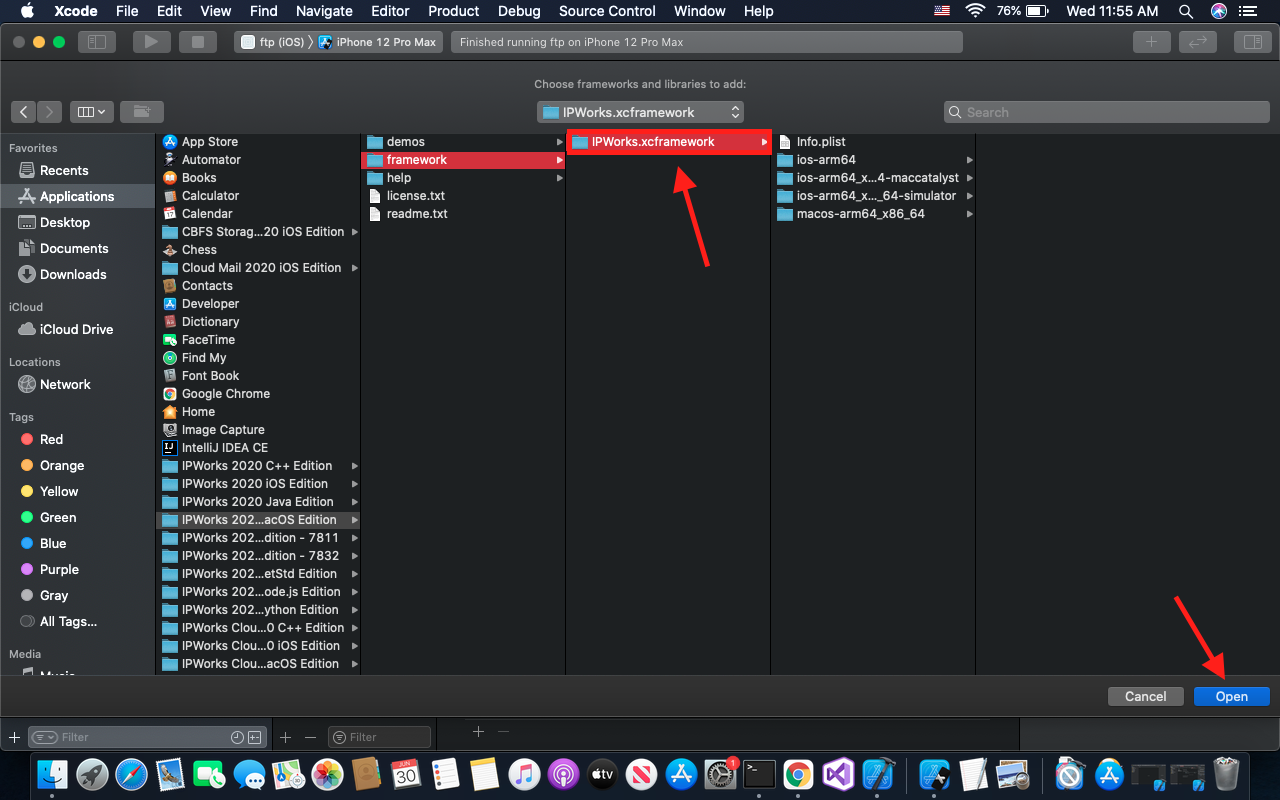
Task: Expand the macos-arm64_x86_64 folder arrow
Action: click(969, 214)
